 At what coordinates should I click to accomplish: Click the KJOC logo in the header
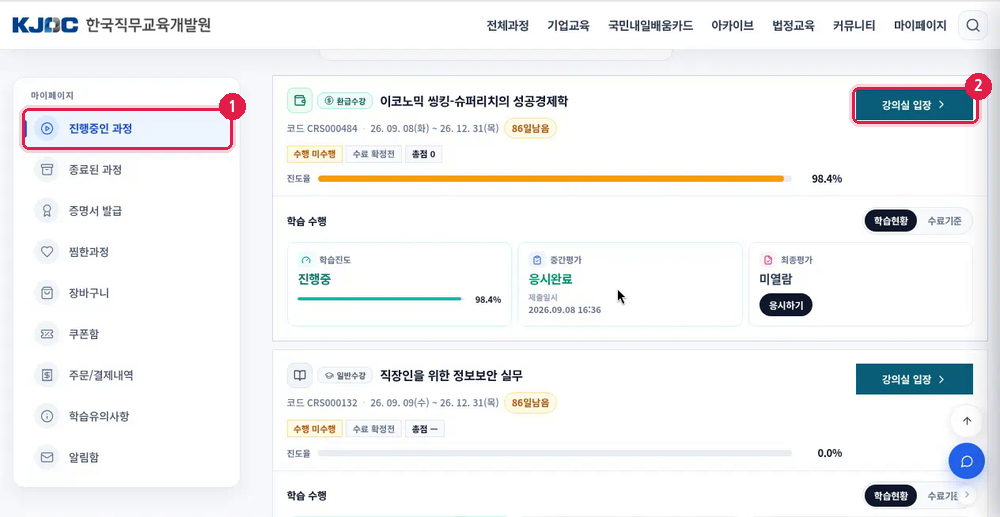pos(45,25)
